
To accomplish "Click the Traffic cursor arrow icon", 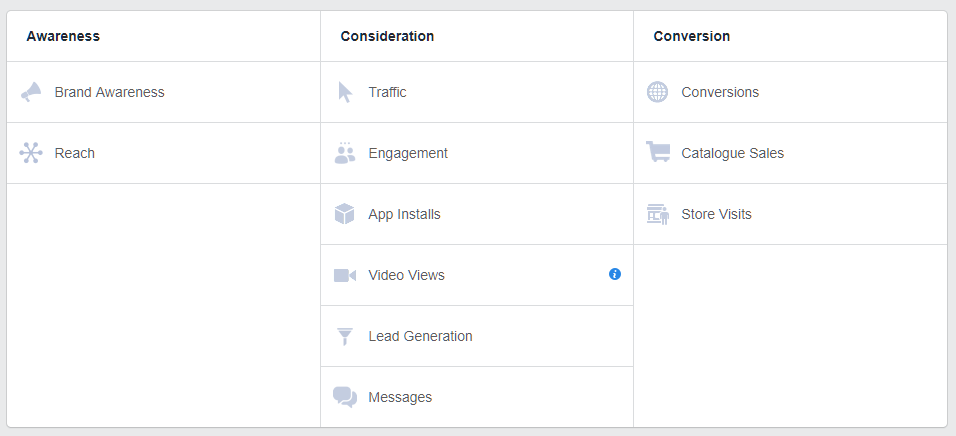I will tap(345, 92).
